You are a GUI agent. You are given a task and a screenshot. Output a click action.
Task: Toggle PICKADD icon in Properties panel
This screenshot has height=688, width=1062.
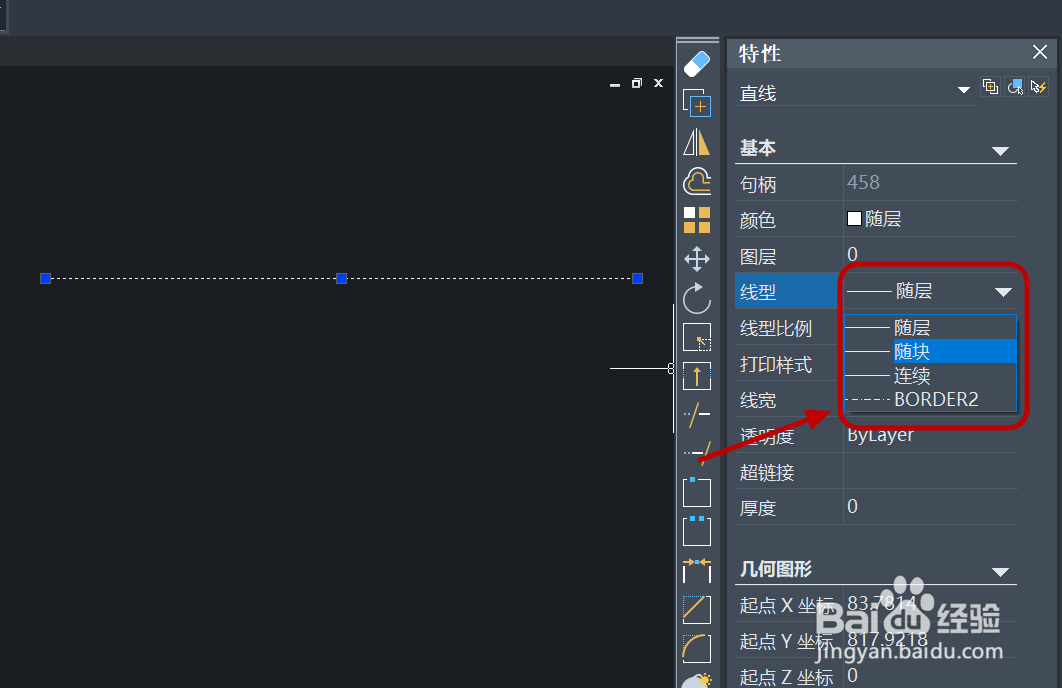[990, 87]
